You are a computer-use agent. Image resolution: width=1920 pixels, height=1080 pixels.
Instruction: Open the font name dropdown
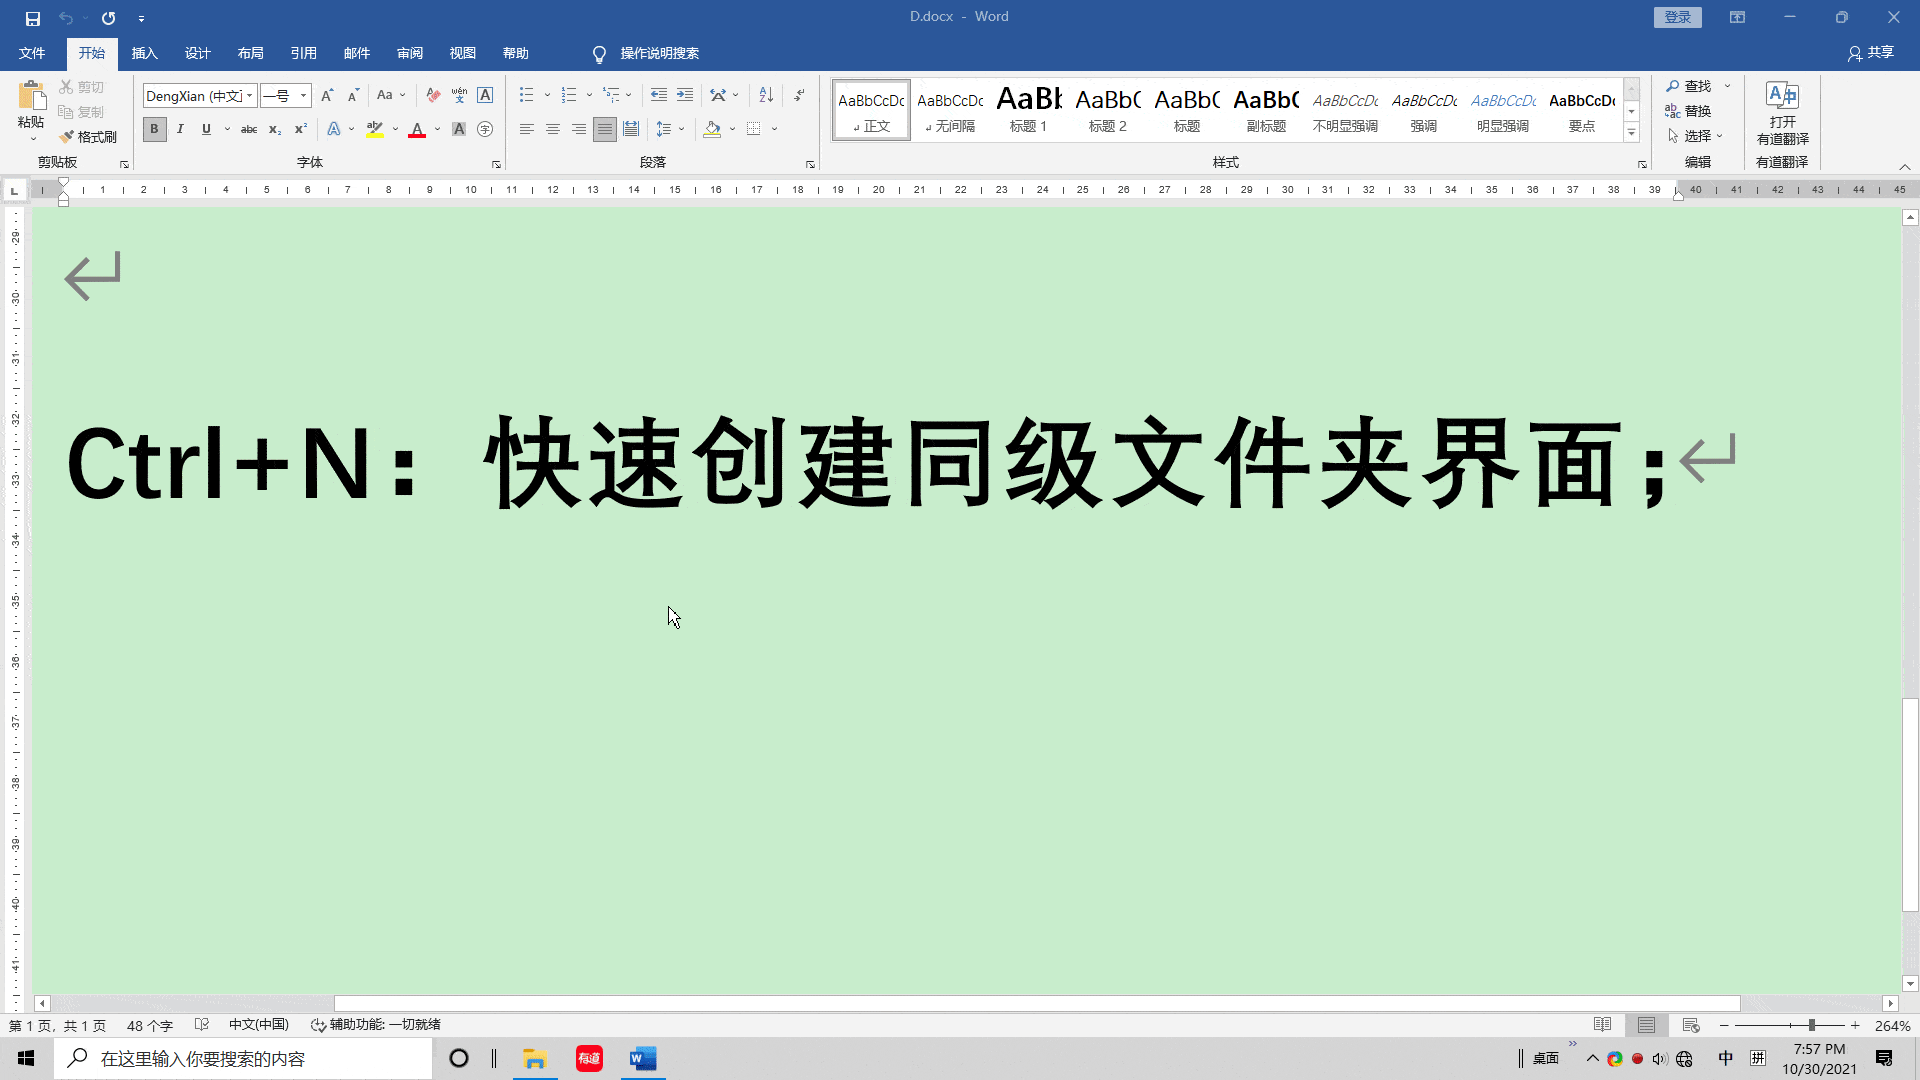(x=249, y=96)
